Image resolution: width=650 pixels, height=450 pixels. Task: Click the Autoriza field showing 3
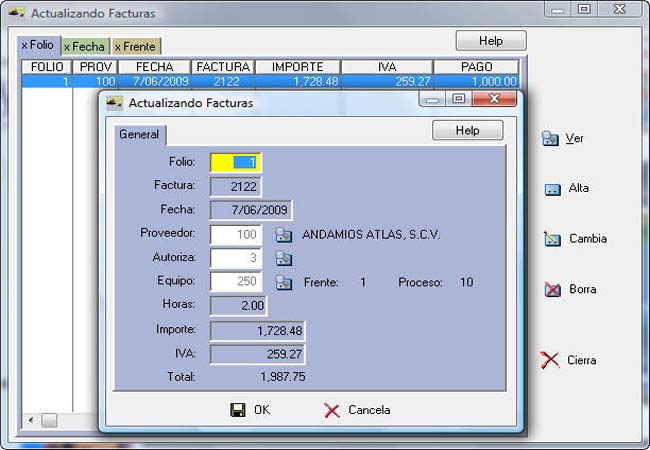point(235,258)
